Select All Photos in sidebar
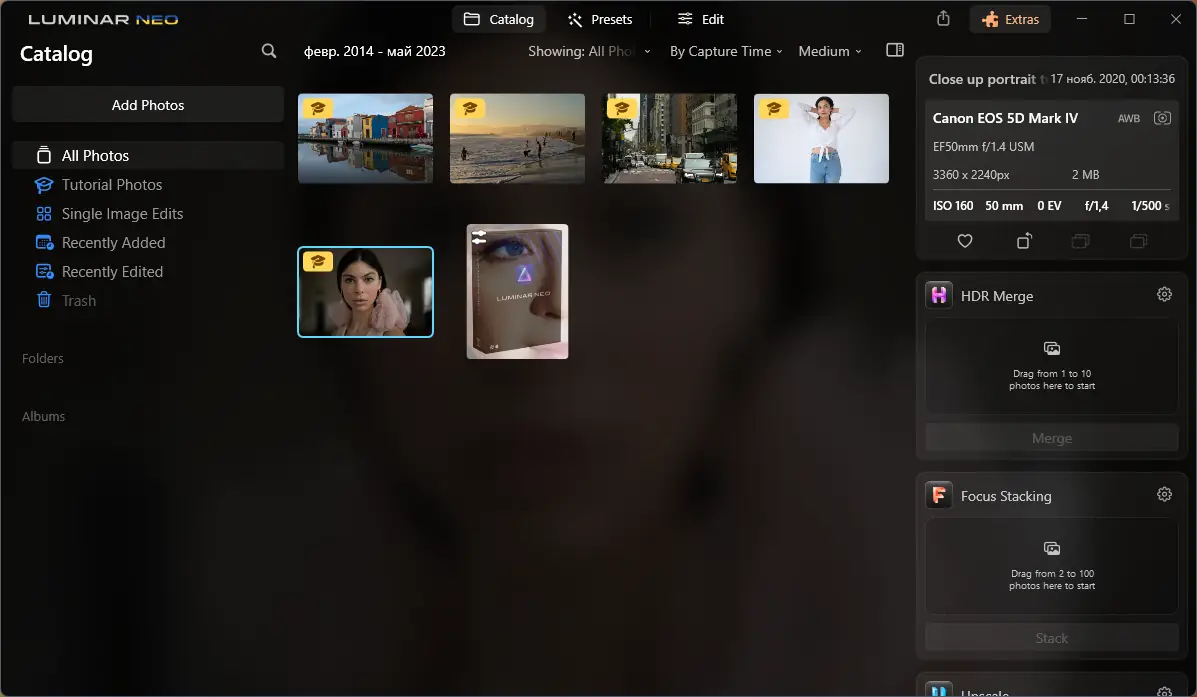 148,156
